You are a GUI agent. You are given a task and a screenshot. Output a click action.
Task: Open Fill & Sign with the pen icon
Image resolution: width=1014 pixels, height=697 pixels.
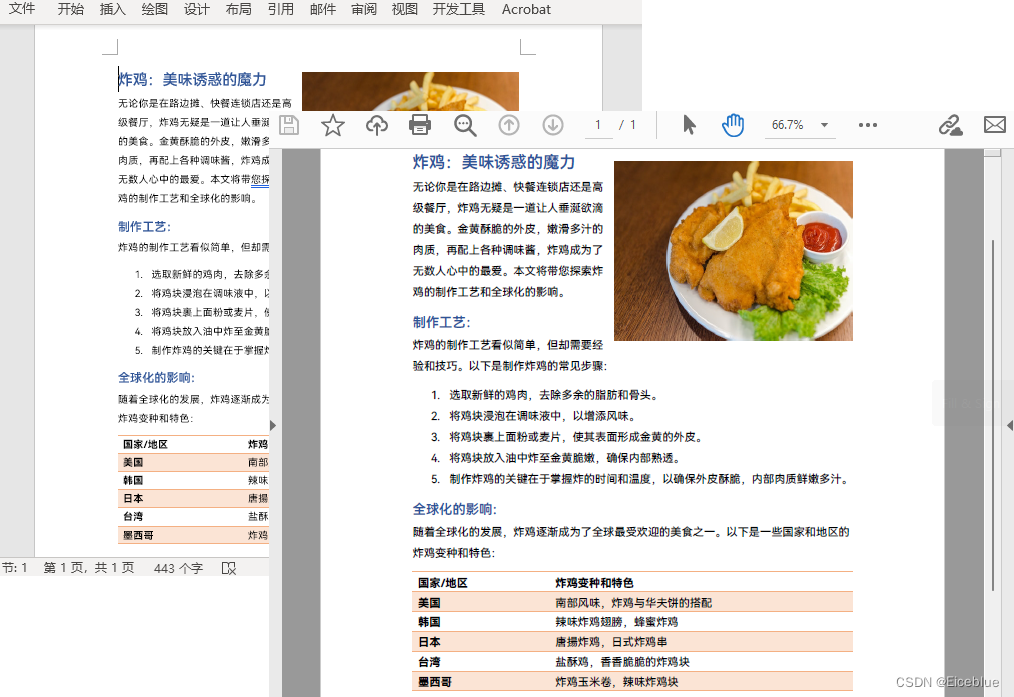pos(950,124)
